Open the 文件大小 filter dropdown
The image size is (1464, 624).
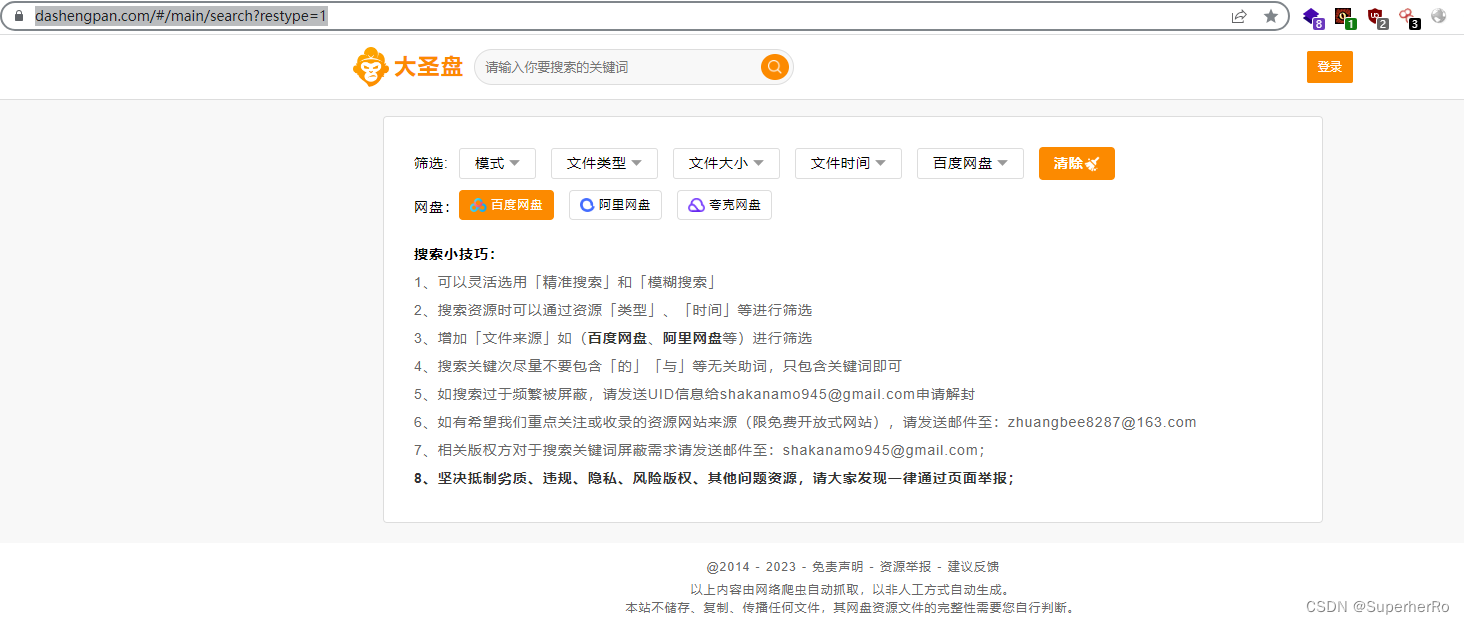pyautogui.click(x=726, y=163)
